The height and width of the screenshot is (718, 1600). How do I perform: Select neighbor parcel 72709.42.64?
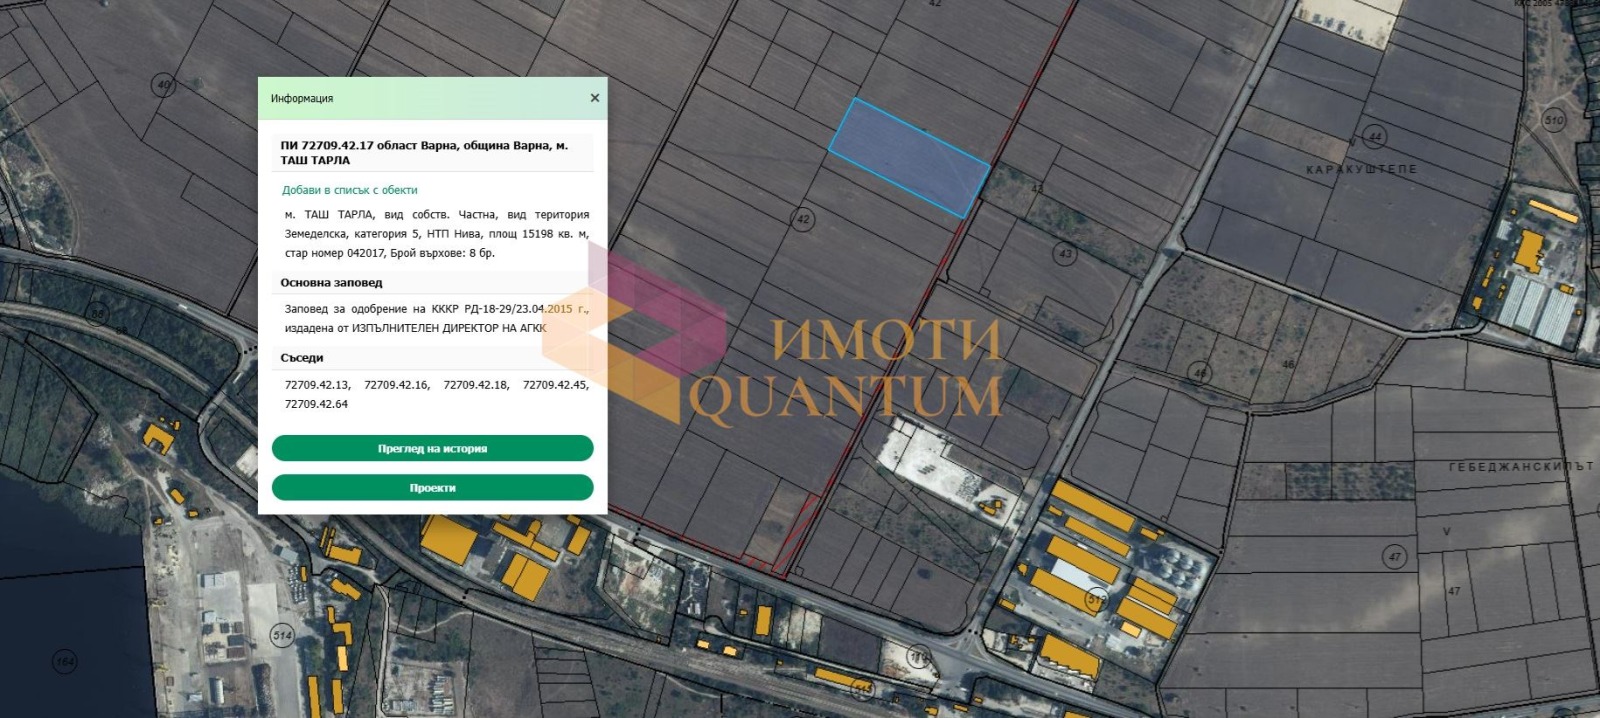[316, 404]
